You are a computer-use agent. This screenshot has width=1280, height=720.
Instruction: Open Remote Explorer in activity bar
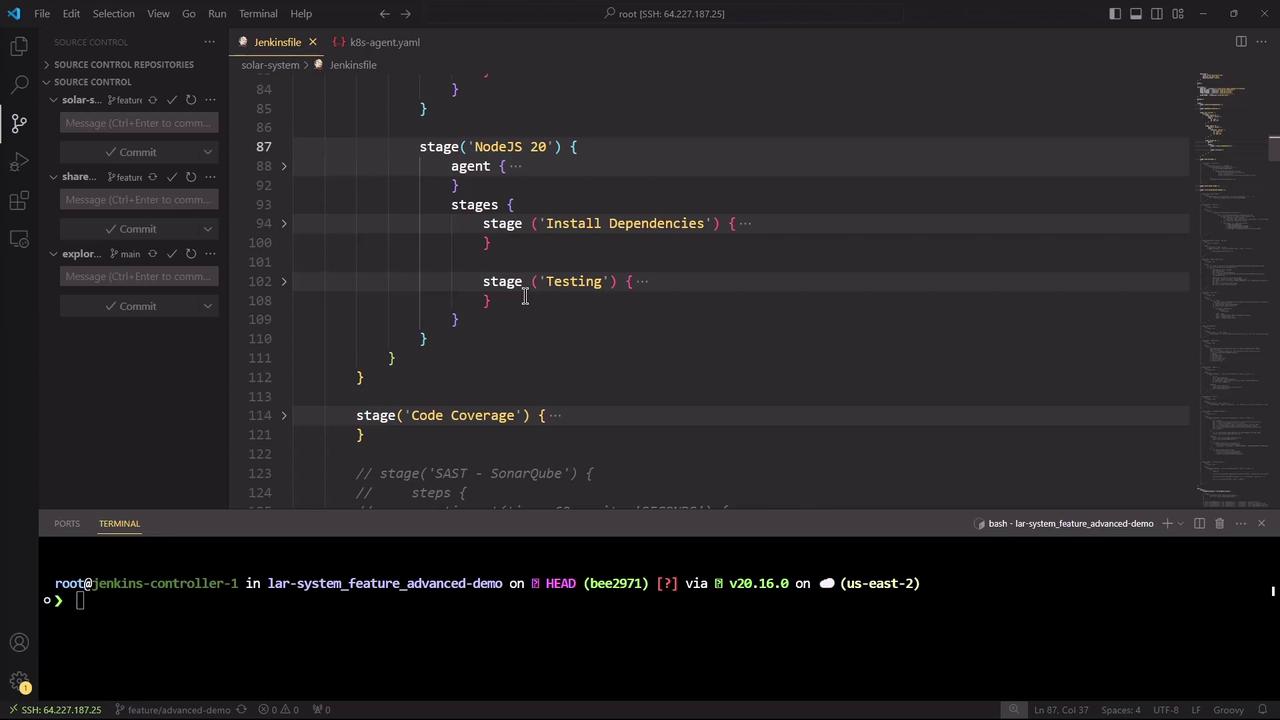coord(19,240)
